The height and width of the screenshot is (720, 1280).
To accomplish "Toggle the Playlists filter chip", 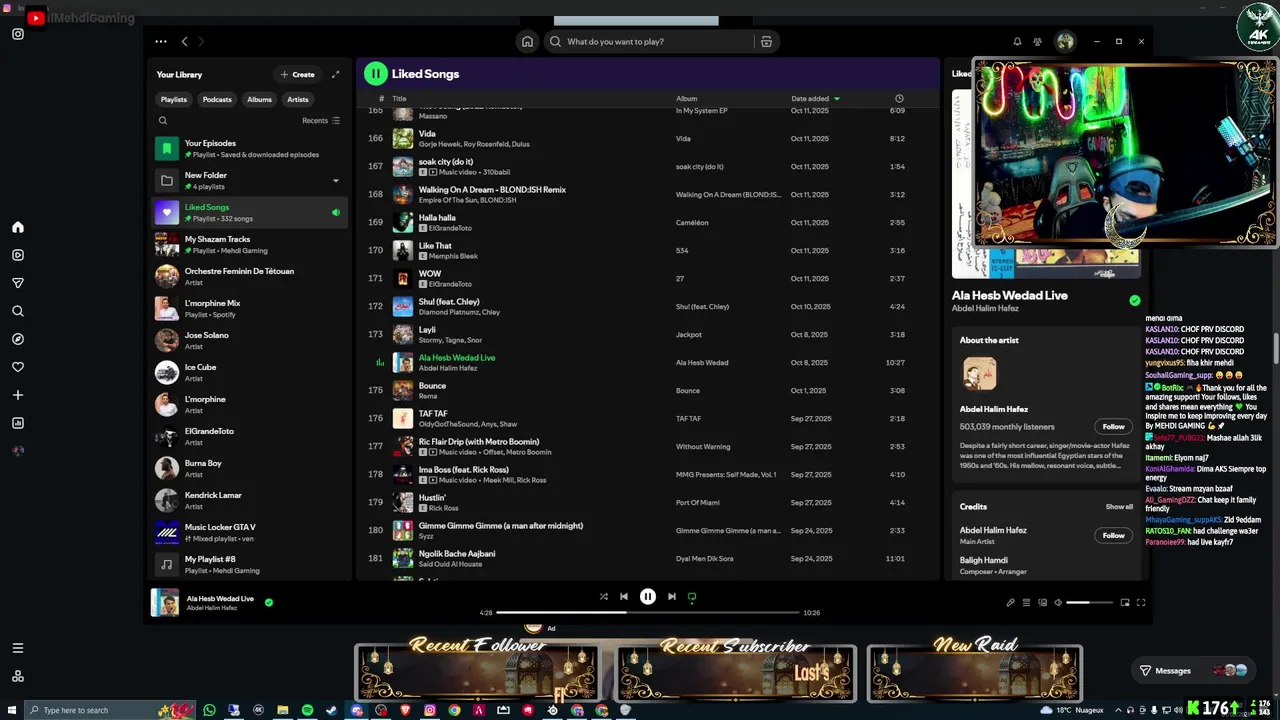I will coord(174,99).
